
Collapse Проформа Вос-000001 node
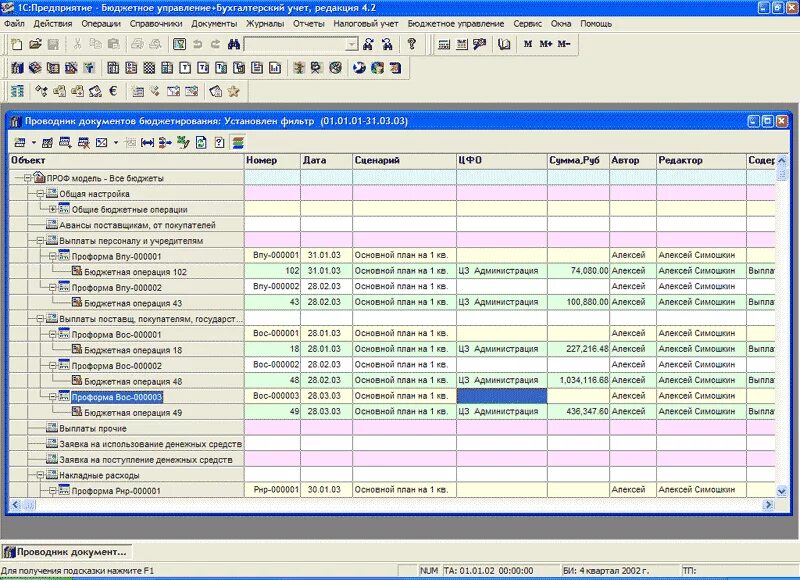point(52,335)
